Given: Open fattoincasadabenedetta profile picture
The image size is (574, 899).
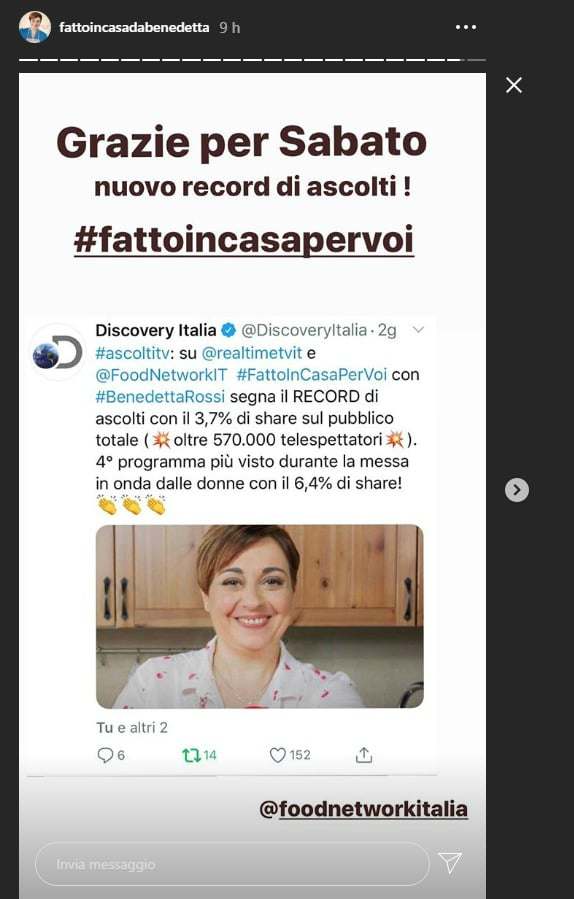Looking at the screenshot, I should tap(34, 27).
